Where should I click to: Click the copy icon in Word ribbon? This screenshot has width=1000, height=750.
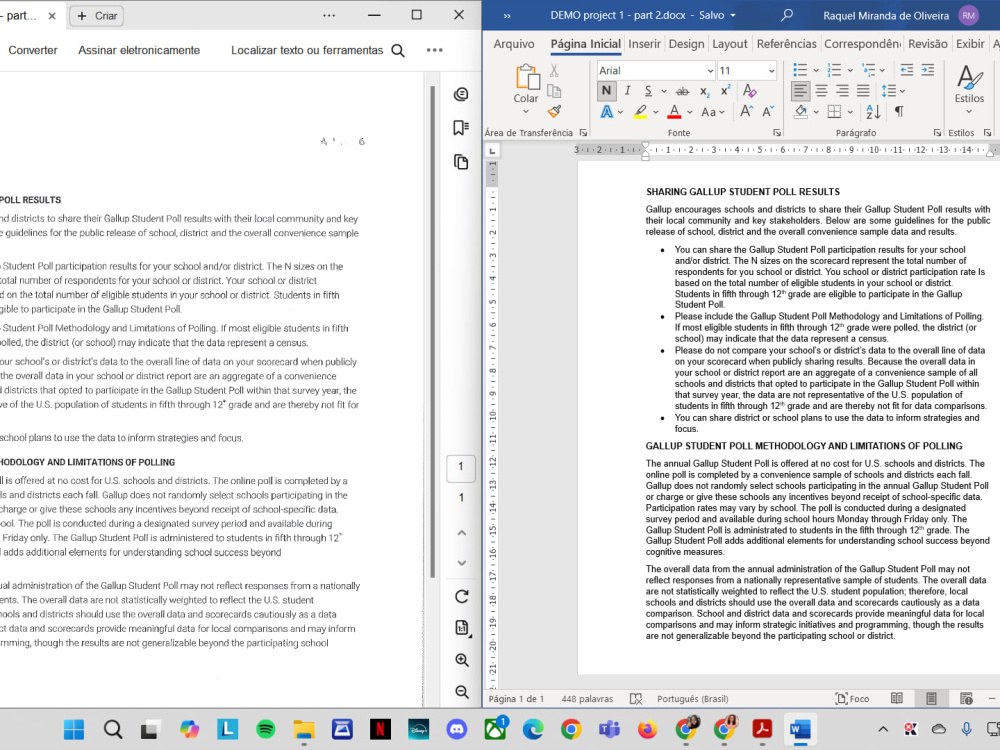(x=554, y=91)
